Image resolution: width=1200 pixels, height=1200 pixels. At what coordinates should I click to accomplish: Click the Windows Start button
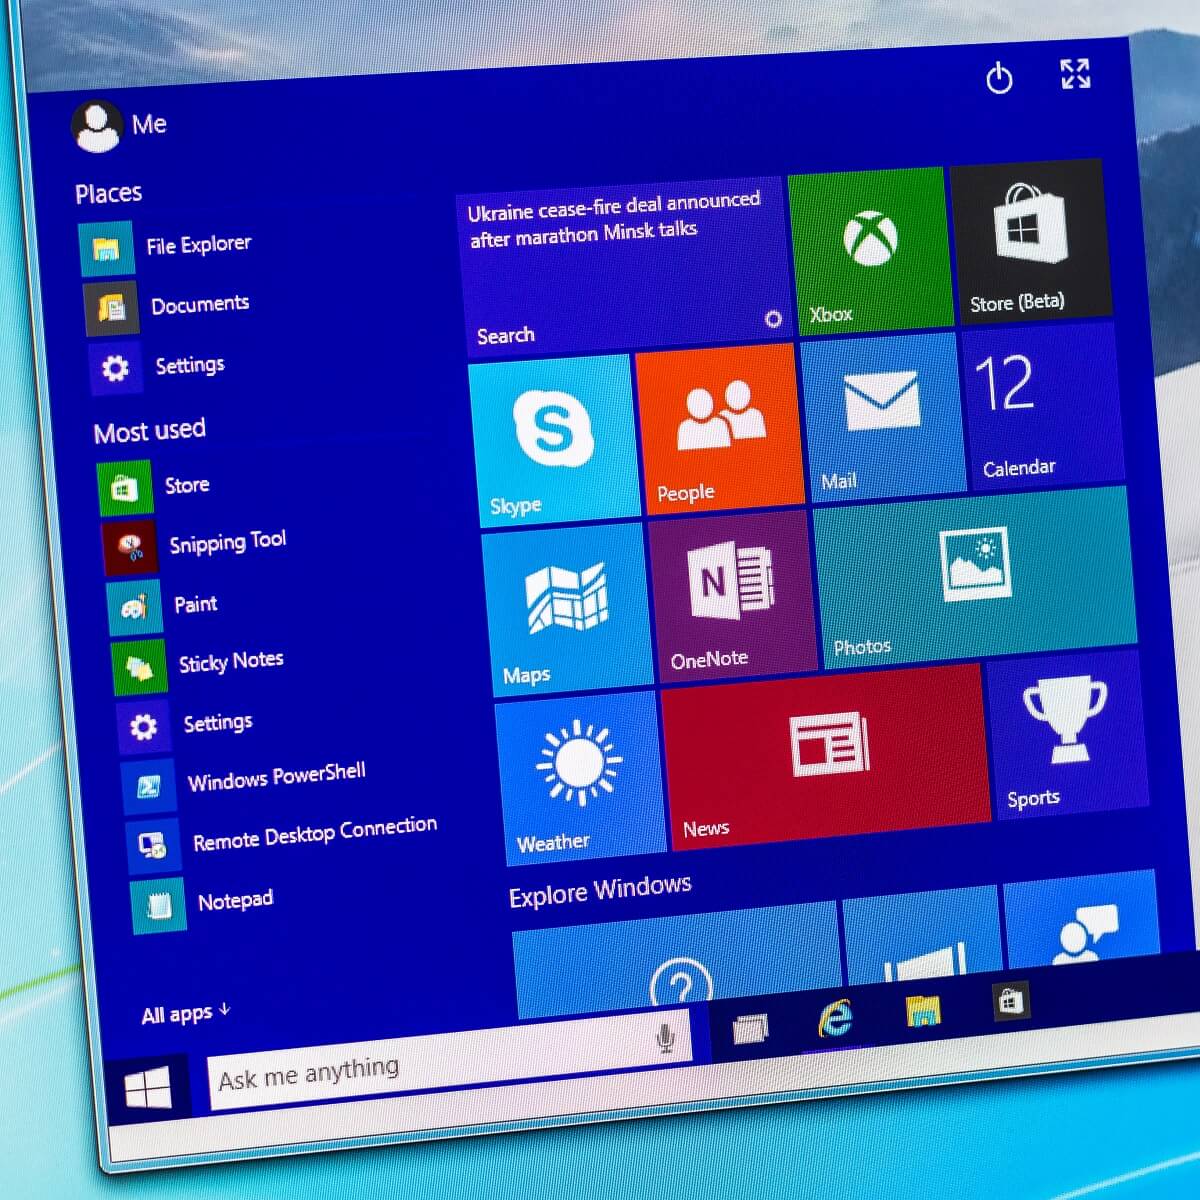point(148,1088)
